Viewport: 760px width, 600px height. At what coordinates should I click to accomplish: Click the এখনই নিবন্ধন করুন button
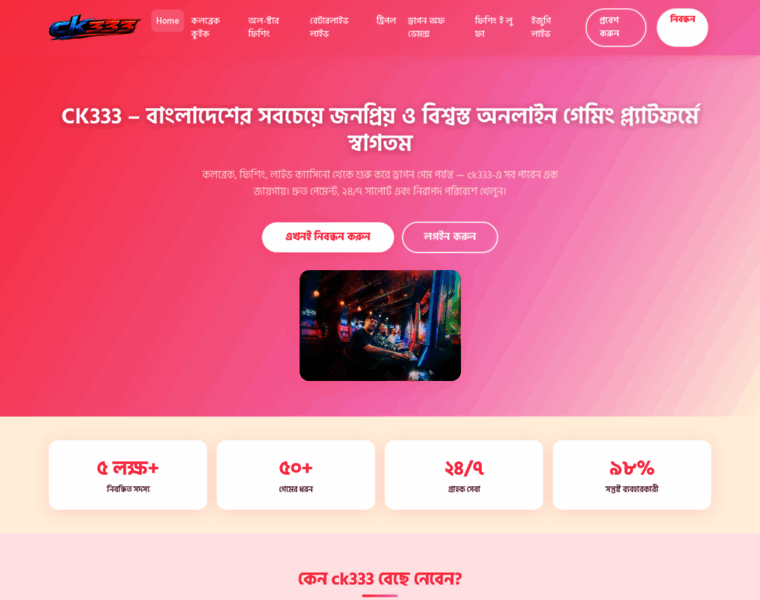[x=328, y=237]
